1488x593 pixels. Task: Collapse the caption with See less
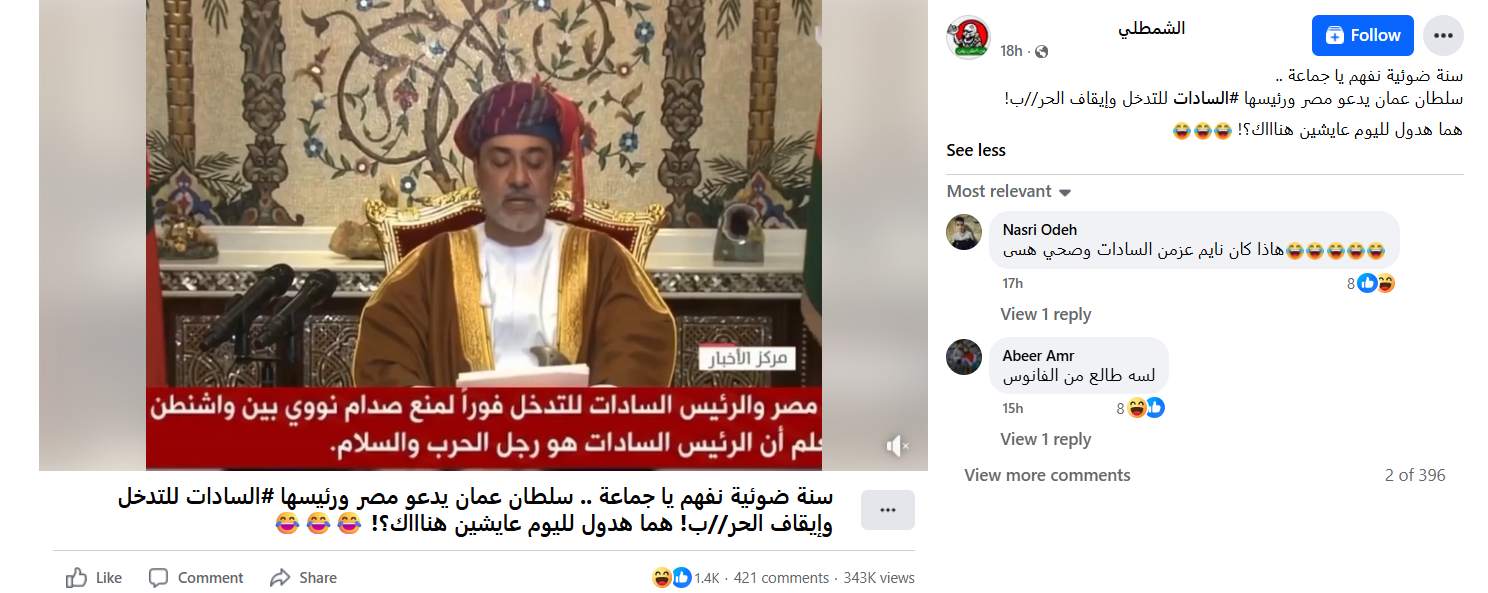(x=976, y=150)
